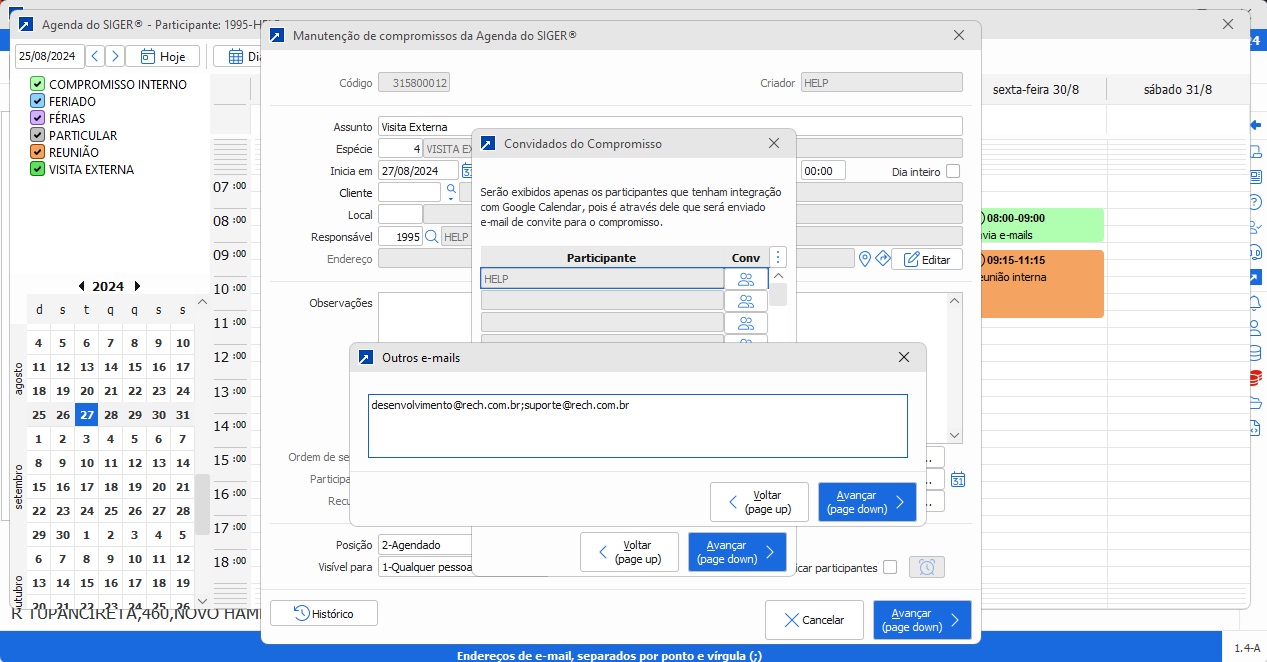The width and height of the screenshot is (1267, 662).
Task: Open the folder icon in right sidebar
Action: pyautogui.click(x=1256, y=402)
